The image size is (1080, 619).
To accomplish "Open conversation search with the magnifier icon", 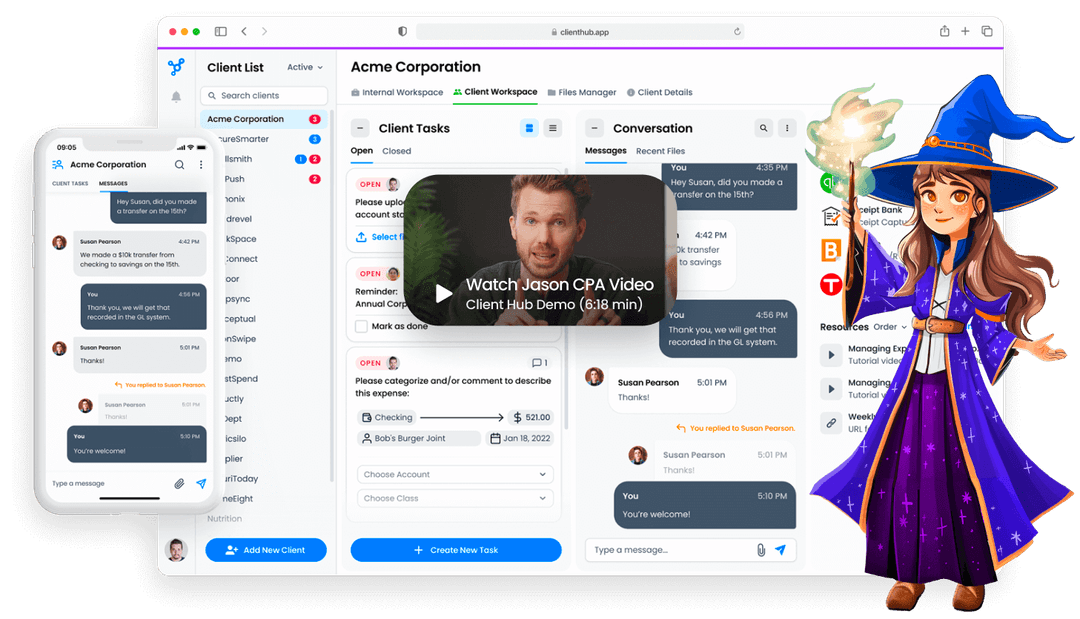I will tap(763, 128).
